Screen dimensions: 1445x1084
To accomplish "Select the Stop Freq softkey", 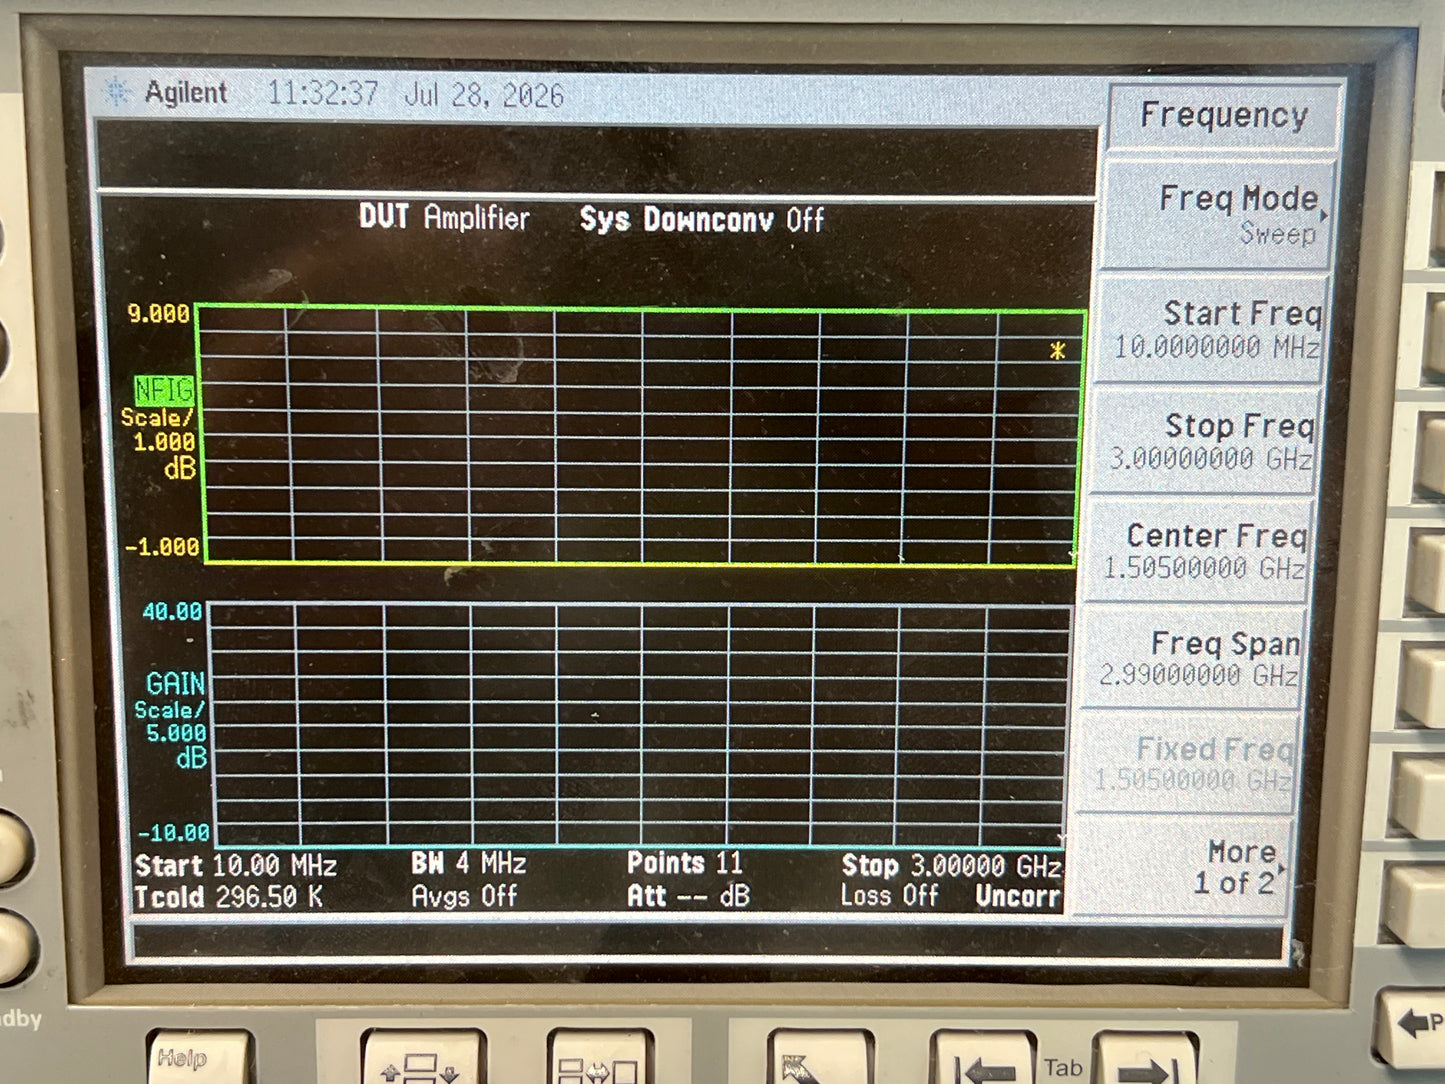I will tap(1205, 441).
